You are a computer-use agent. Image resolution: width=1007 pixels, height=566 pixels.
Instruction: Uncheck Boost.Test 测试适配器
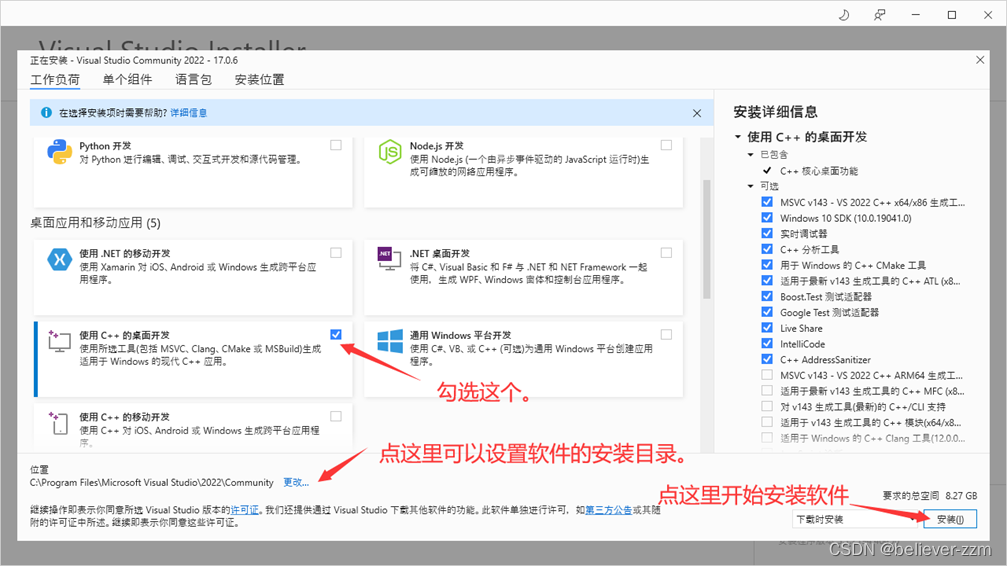[x=767, y=296]
